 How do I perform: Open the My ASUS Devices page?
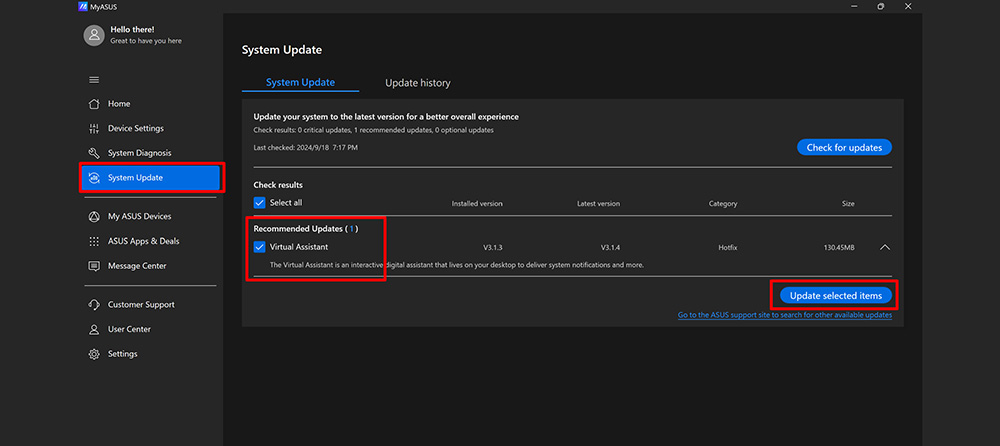139,216
